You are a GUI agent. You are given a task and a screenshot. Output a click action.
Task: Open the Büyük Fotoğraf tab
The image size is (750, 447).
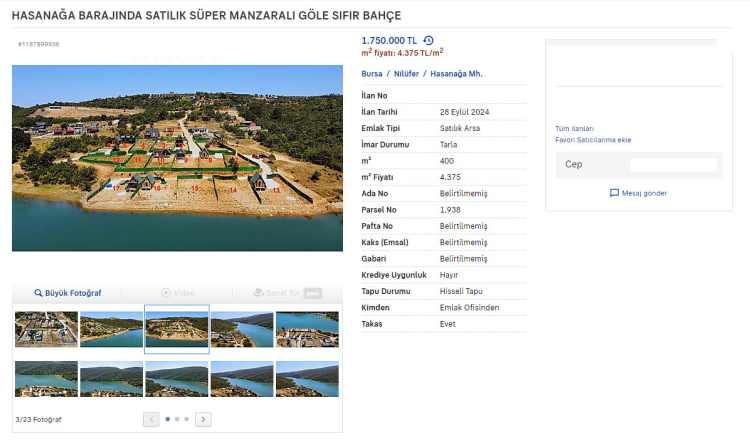tap(67, 293)
